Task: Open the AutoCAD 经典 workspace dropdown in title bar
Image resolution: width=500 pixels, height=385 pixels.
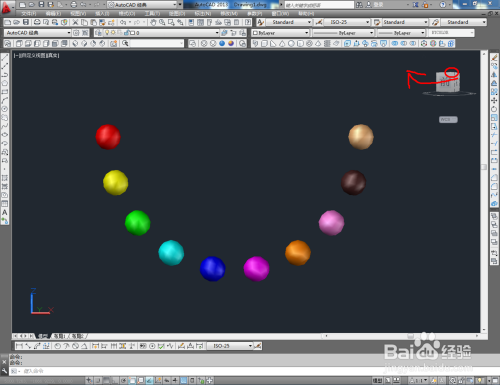Action: tap(142, 5)
